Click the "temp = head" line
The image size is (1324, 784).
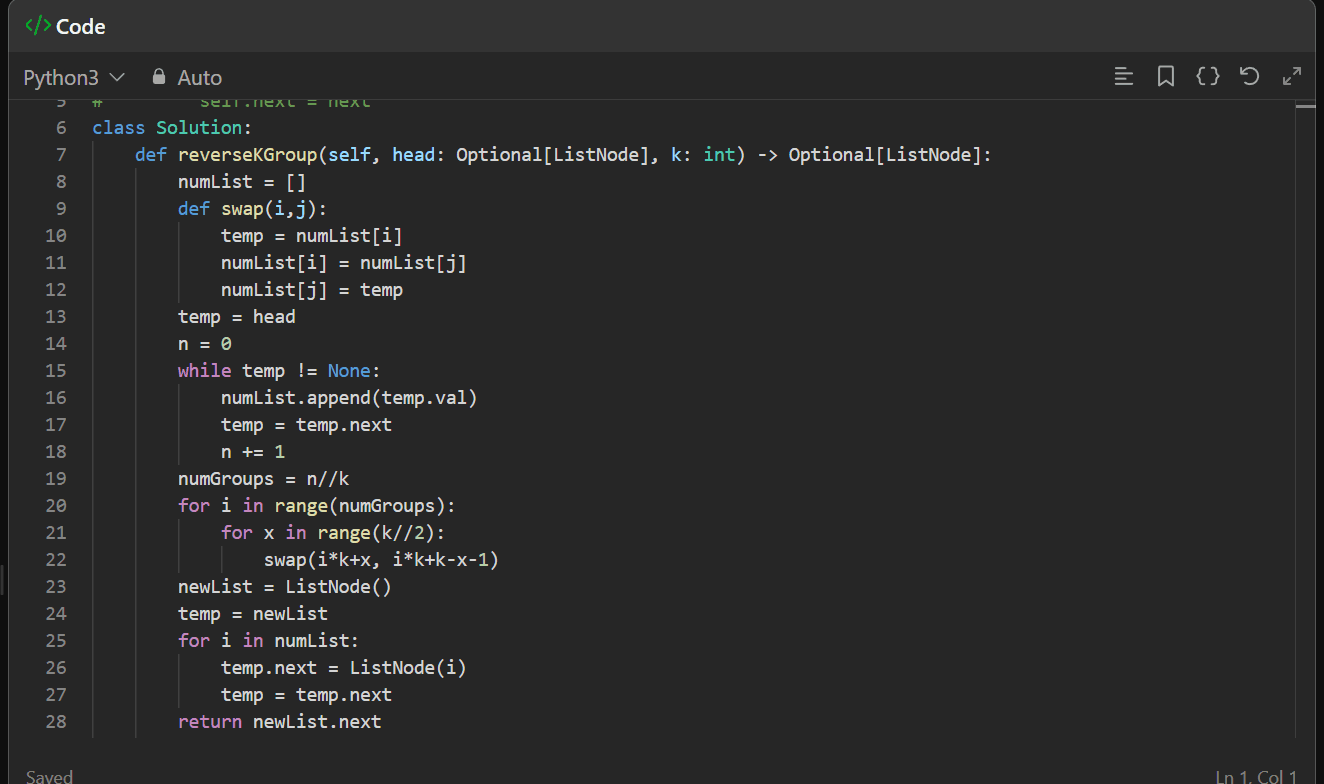point(237,316)
